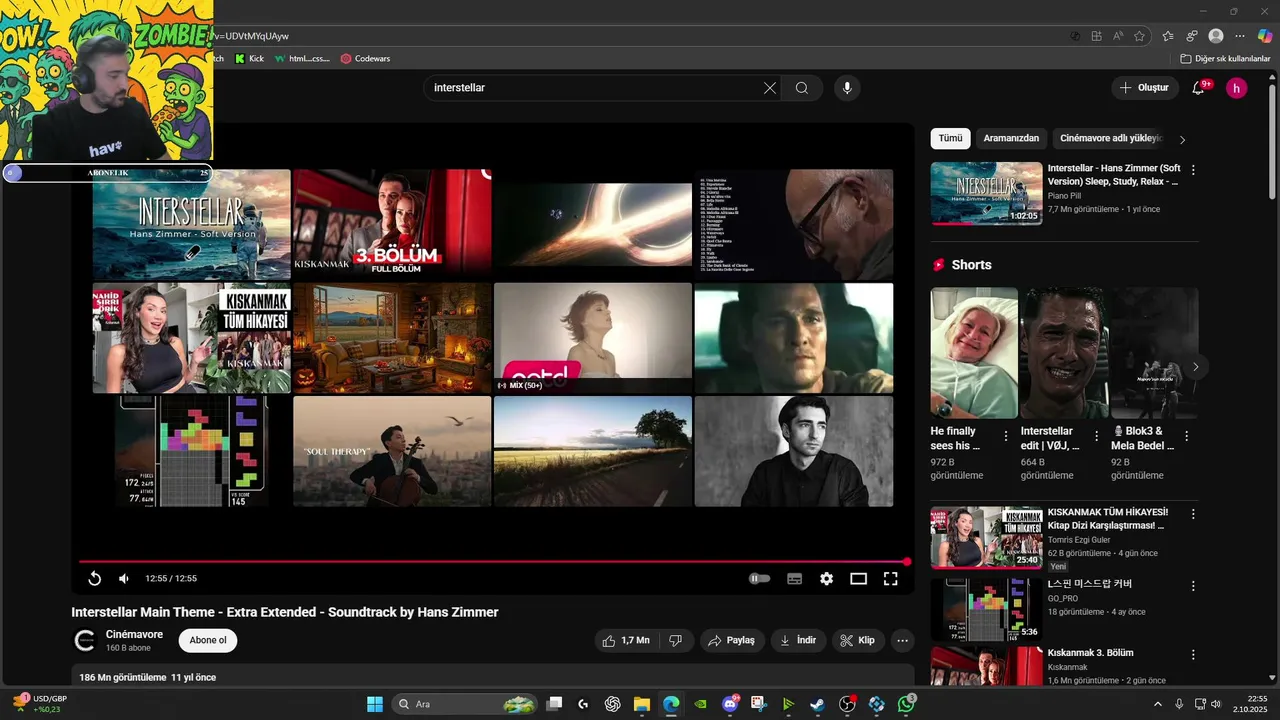This screenshot has width=1280, height=720.
Task: Click the magnifier search button beside 'interstellar'
Action: click(x=802, y=88)
